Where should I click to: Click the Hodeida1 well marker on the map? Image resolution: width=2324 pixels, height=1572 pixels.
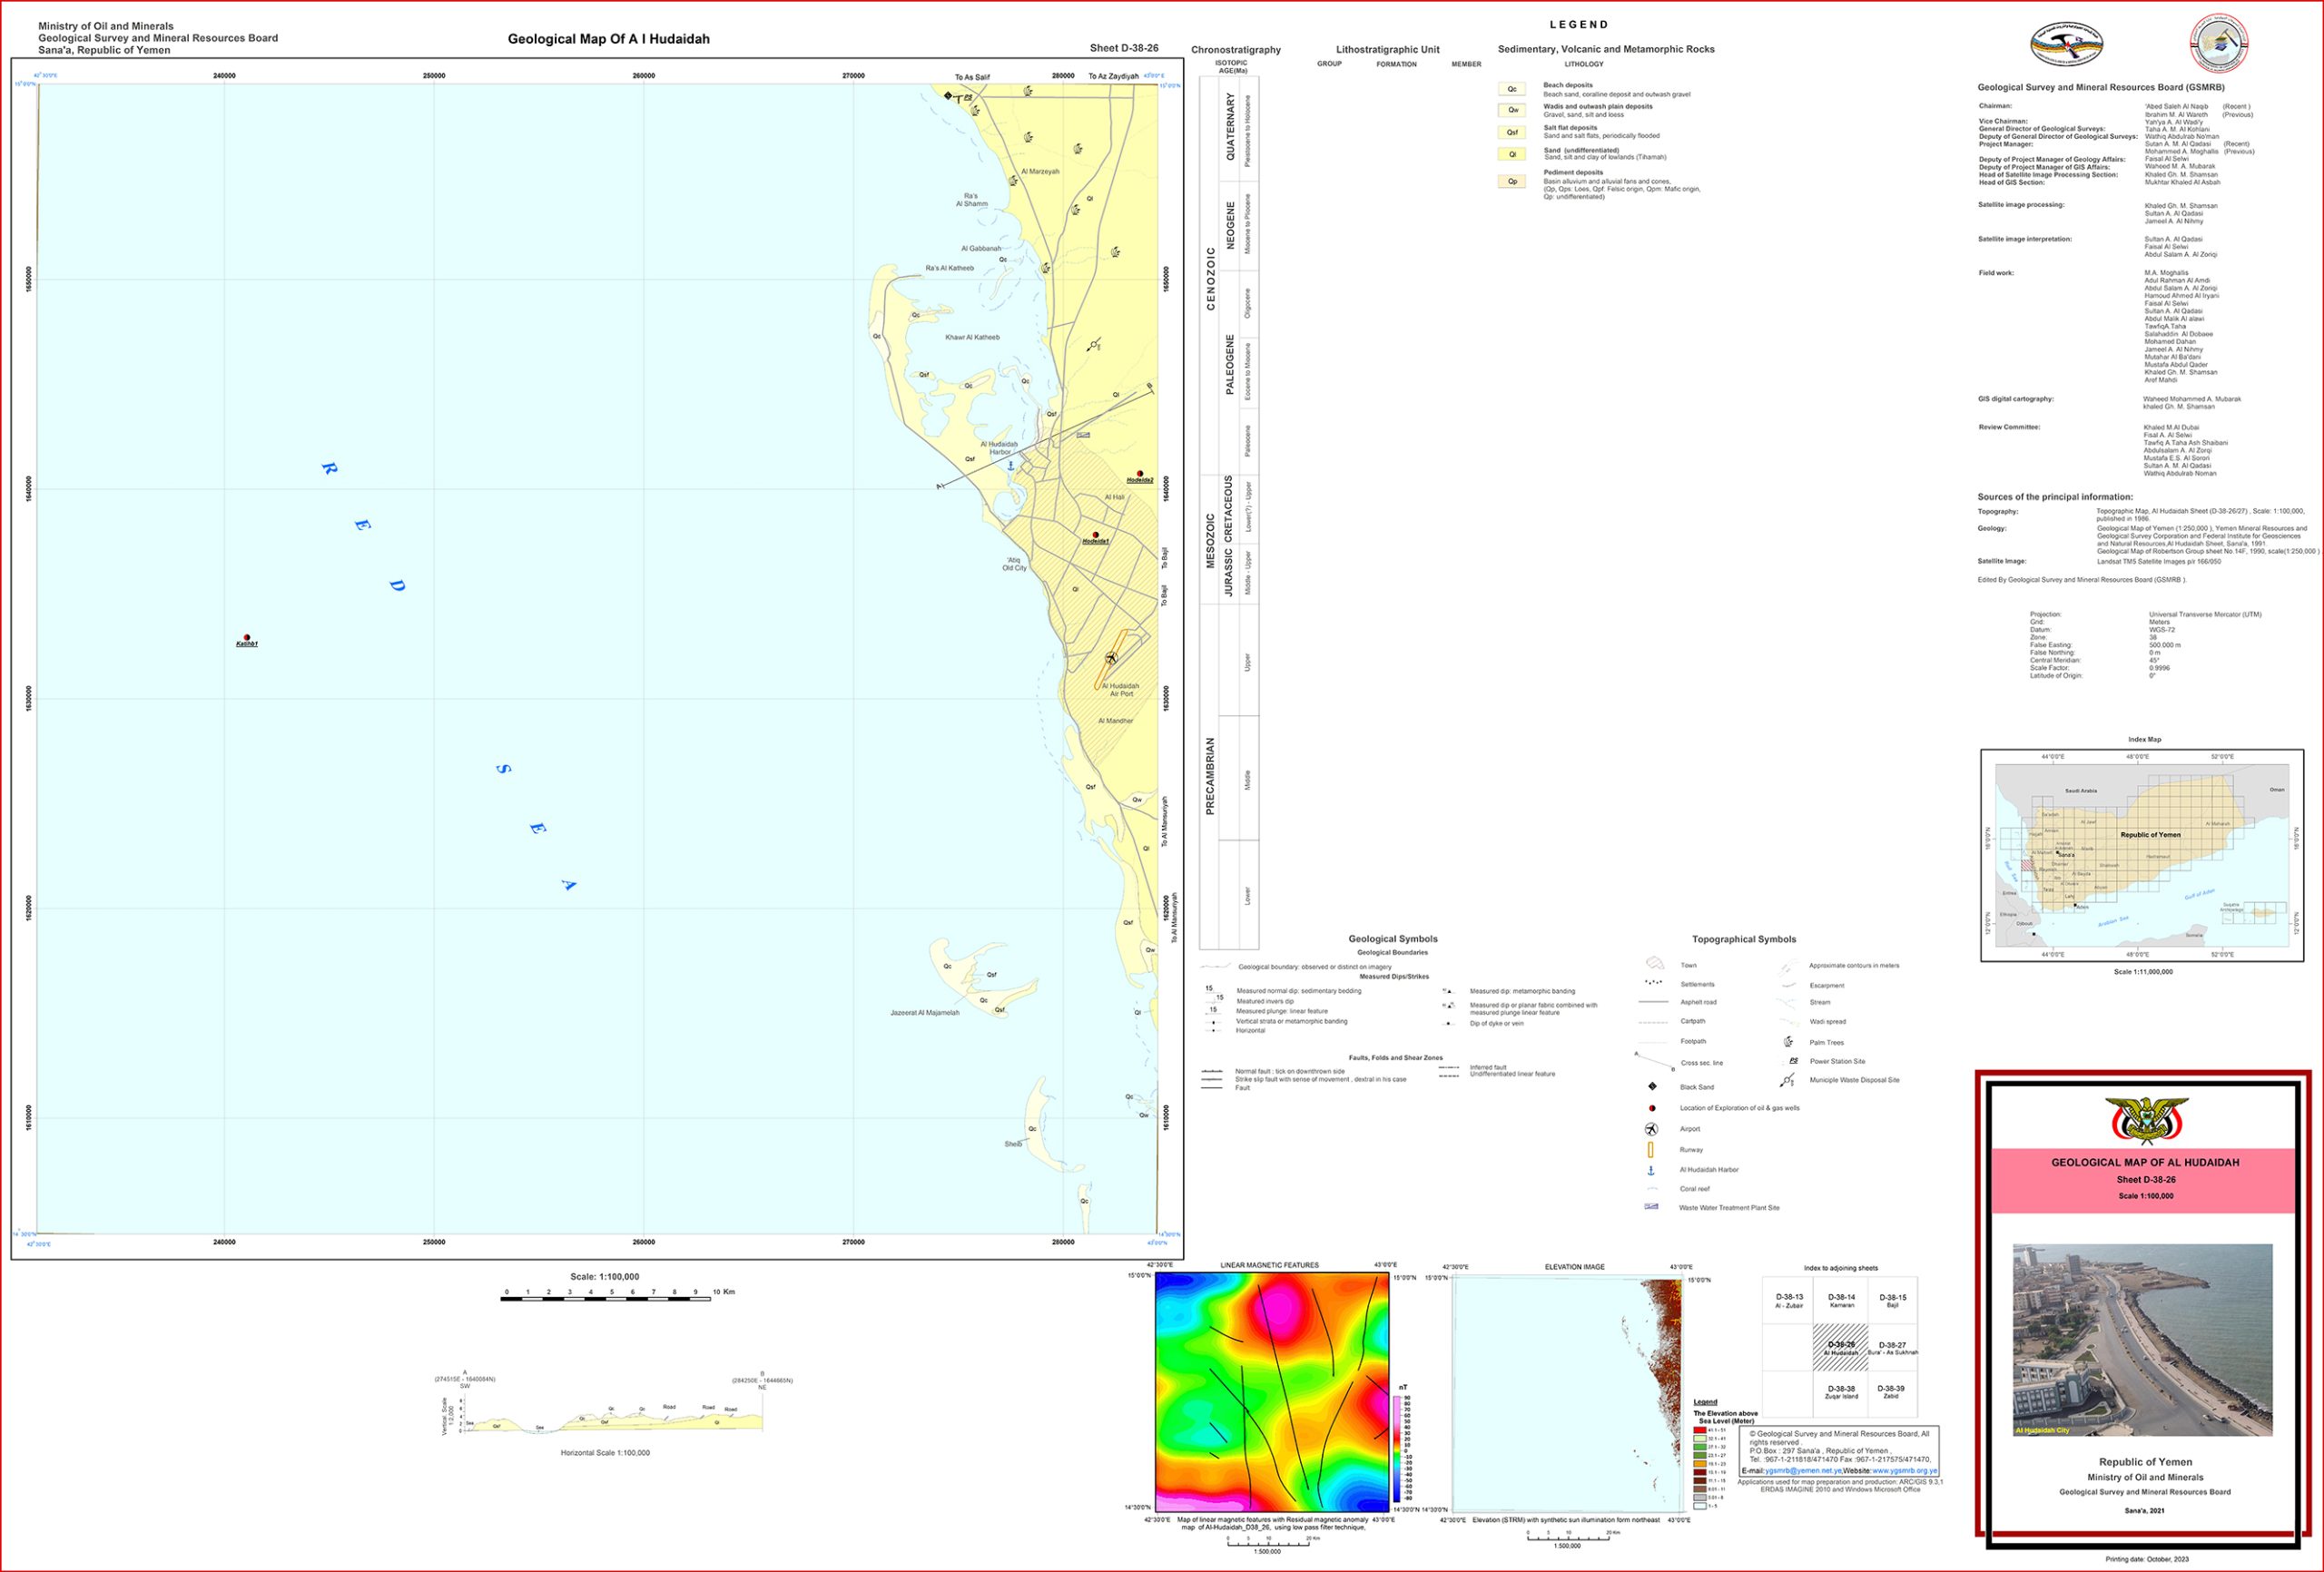click(1096, 535)
